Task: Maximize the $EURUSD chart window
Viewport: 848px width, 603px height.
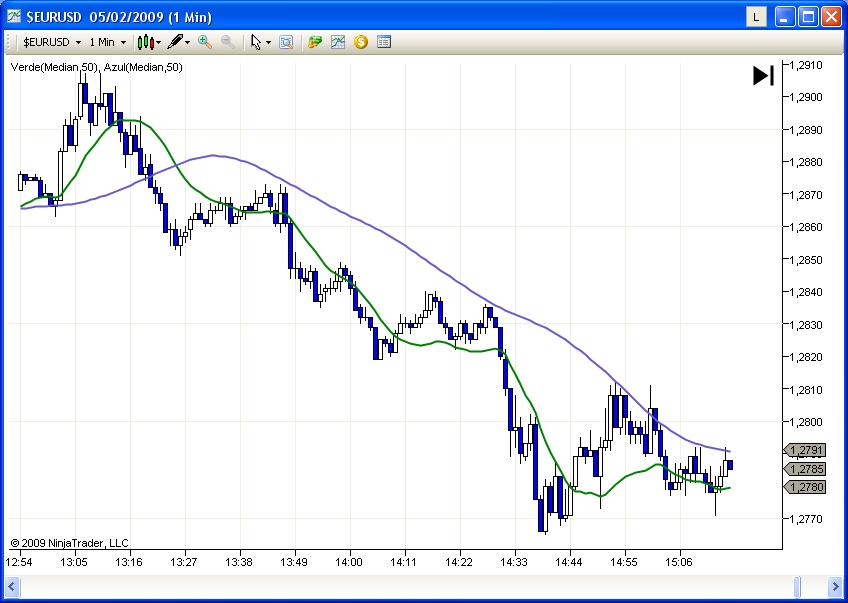Action: point(809,17)
